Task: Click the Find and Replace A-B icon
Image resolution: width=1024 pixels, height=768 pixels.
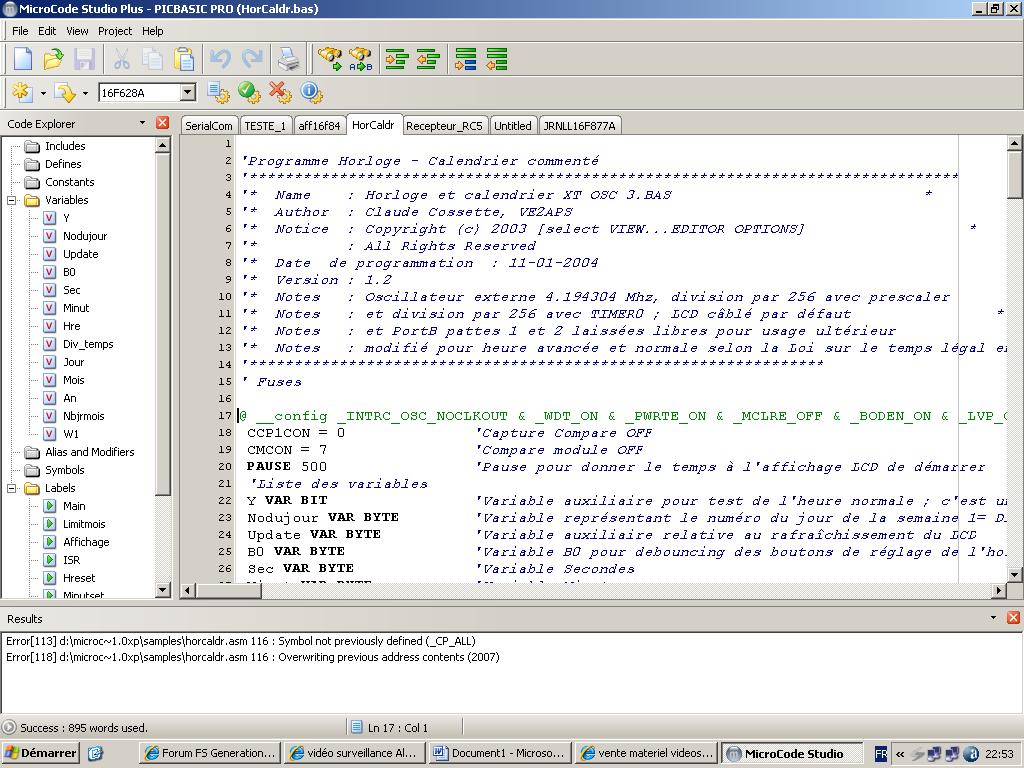Action: point(360,60)
